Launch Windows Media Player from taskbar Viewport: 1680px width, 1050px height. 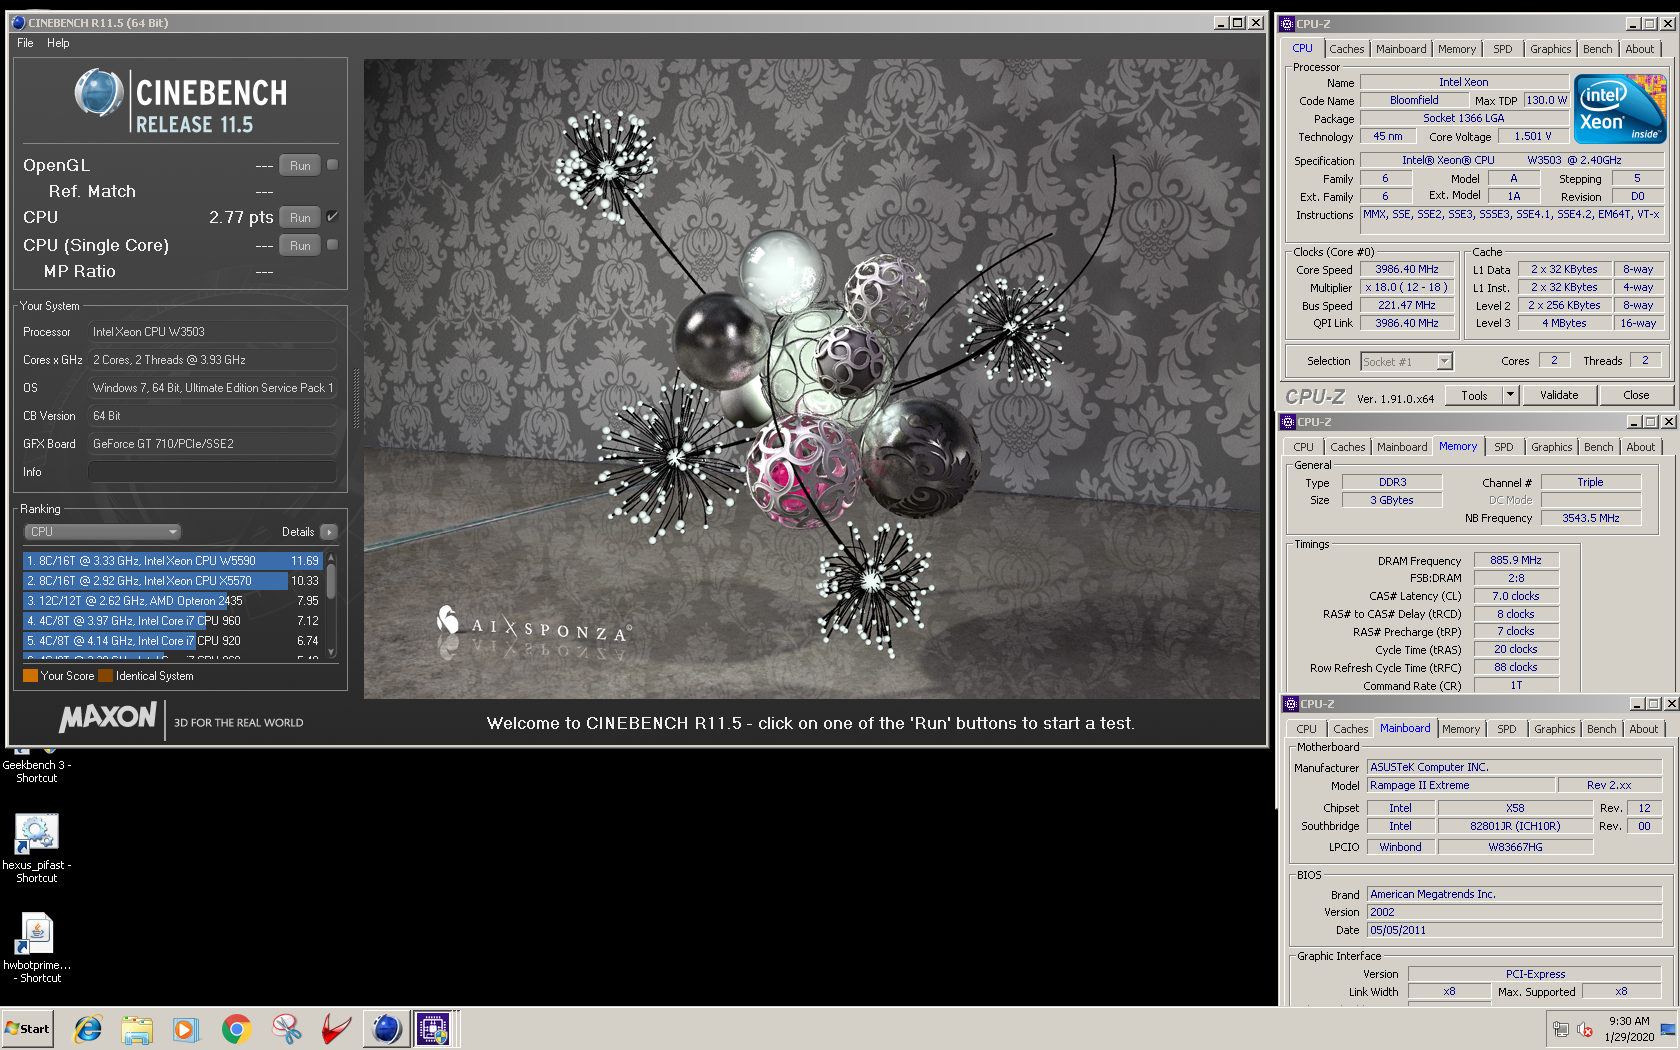[x=186, y=1028]
